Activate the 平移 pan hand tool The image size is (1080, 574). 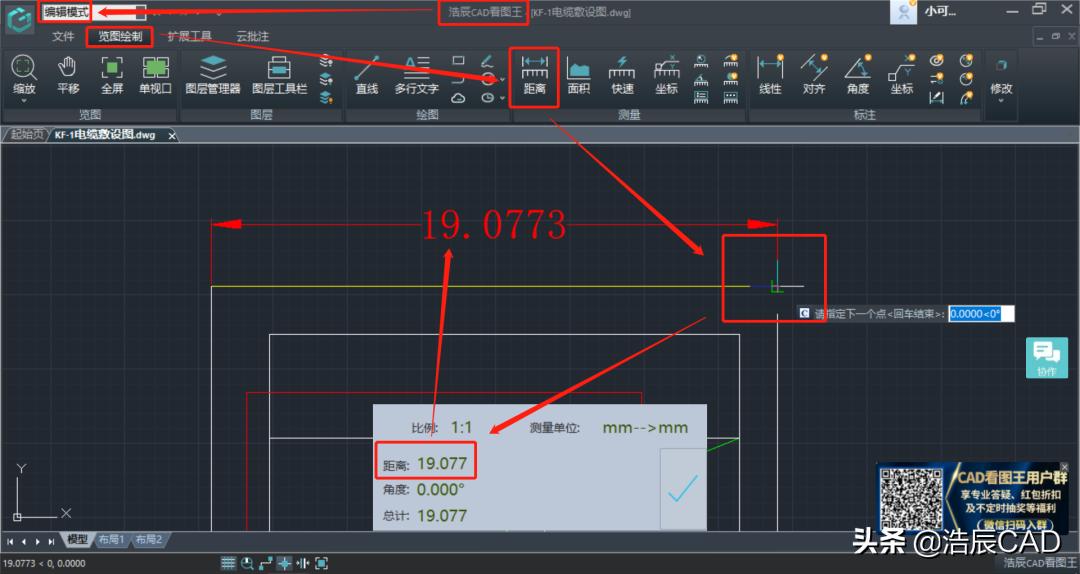68,74
